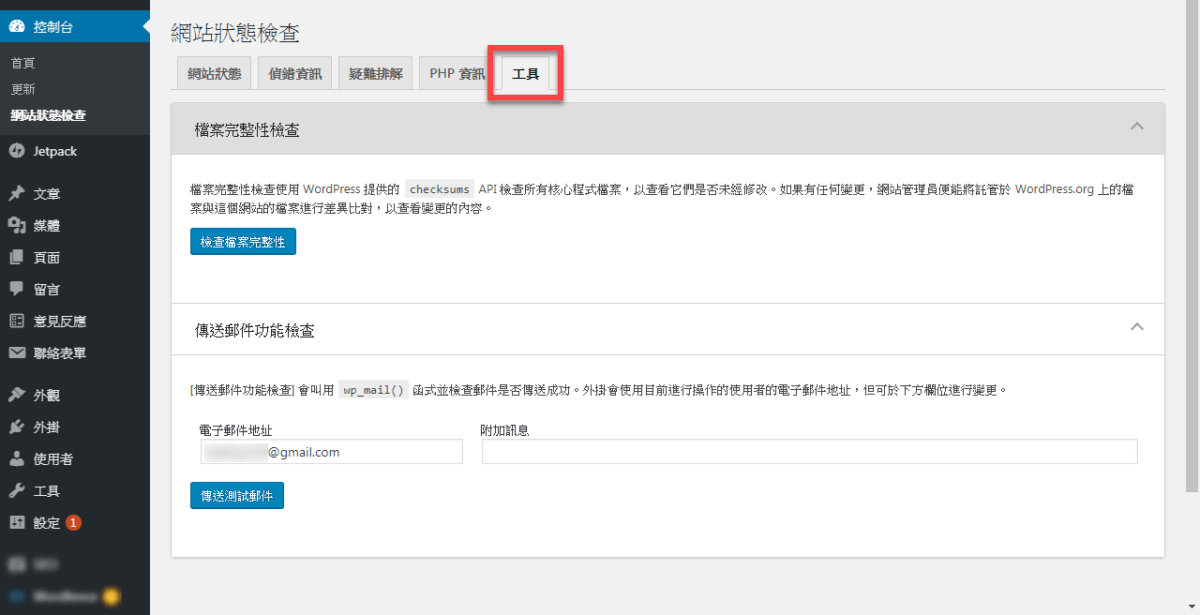Viewport: 1200px width, 615px height.
Task: Open the 頁面 menu label
Action: tap(47, 258)
